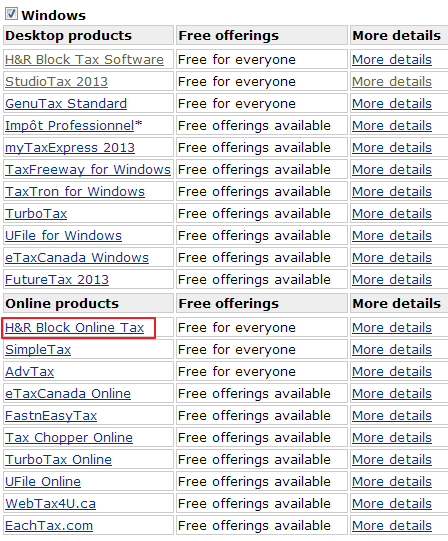Click the Windows section label

(x=53, y=16)
